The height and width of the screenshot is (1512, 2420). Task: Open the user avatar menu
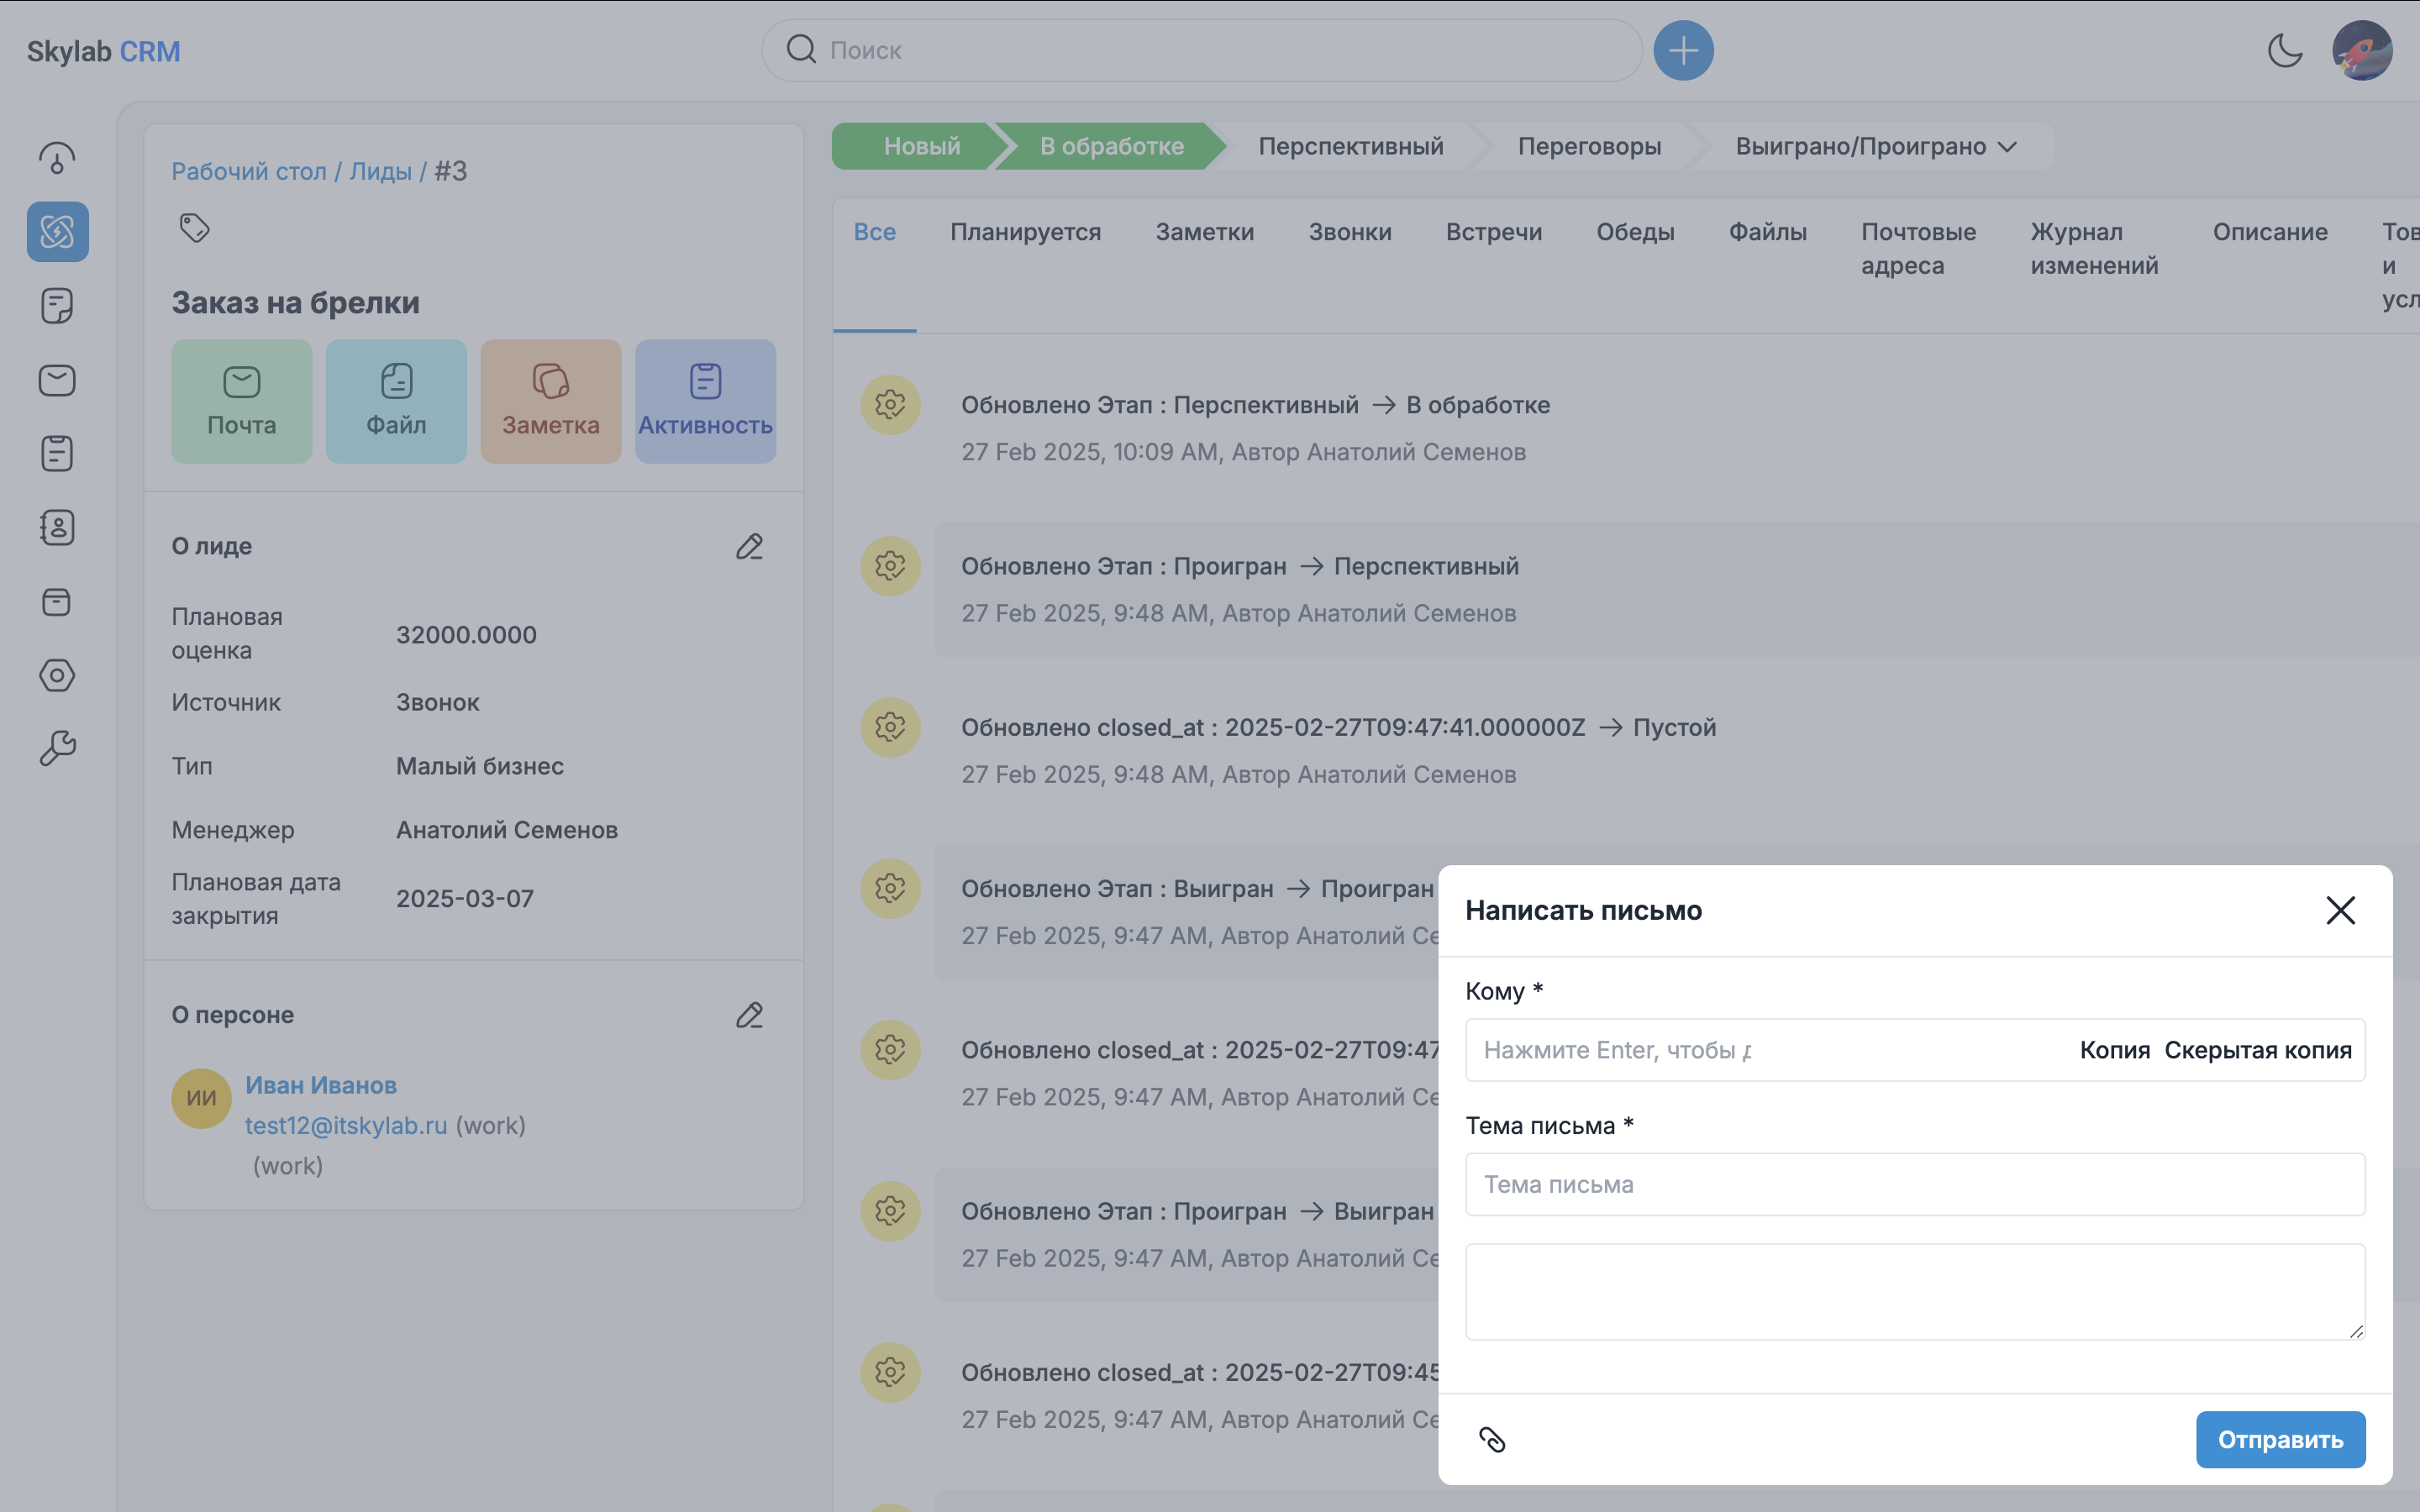pyautogui.click(x=2362, y=50)
